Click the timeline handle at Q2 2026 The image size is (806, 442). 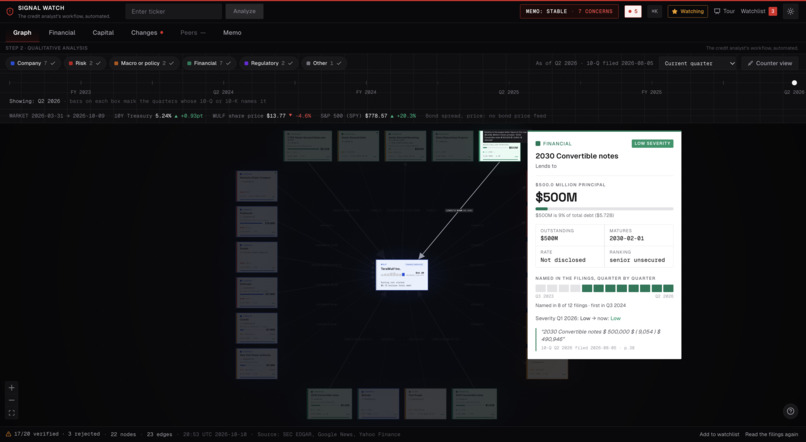(x=794, y=83)
